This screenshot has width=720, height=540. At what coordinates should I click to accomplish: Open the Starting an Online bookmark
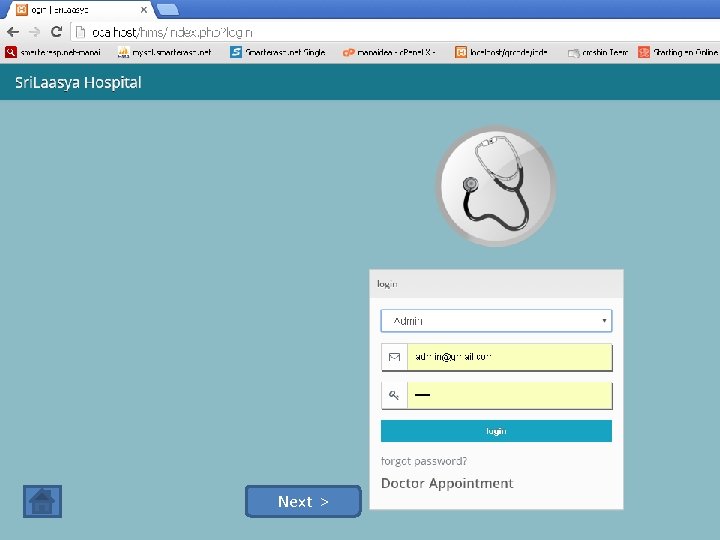click(x=678, y=52)
